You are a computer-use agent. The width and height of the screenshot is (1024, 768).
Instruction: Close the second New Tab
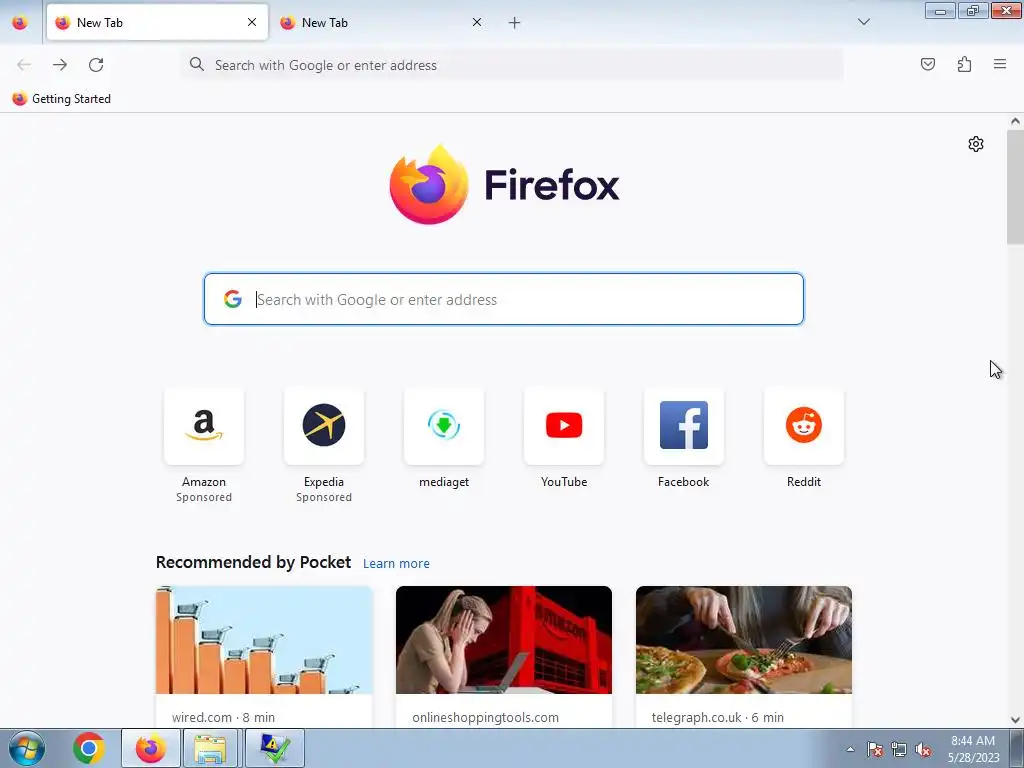[477, 22]
